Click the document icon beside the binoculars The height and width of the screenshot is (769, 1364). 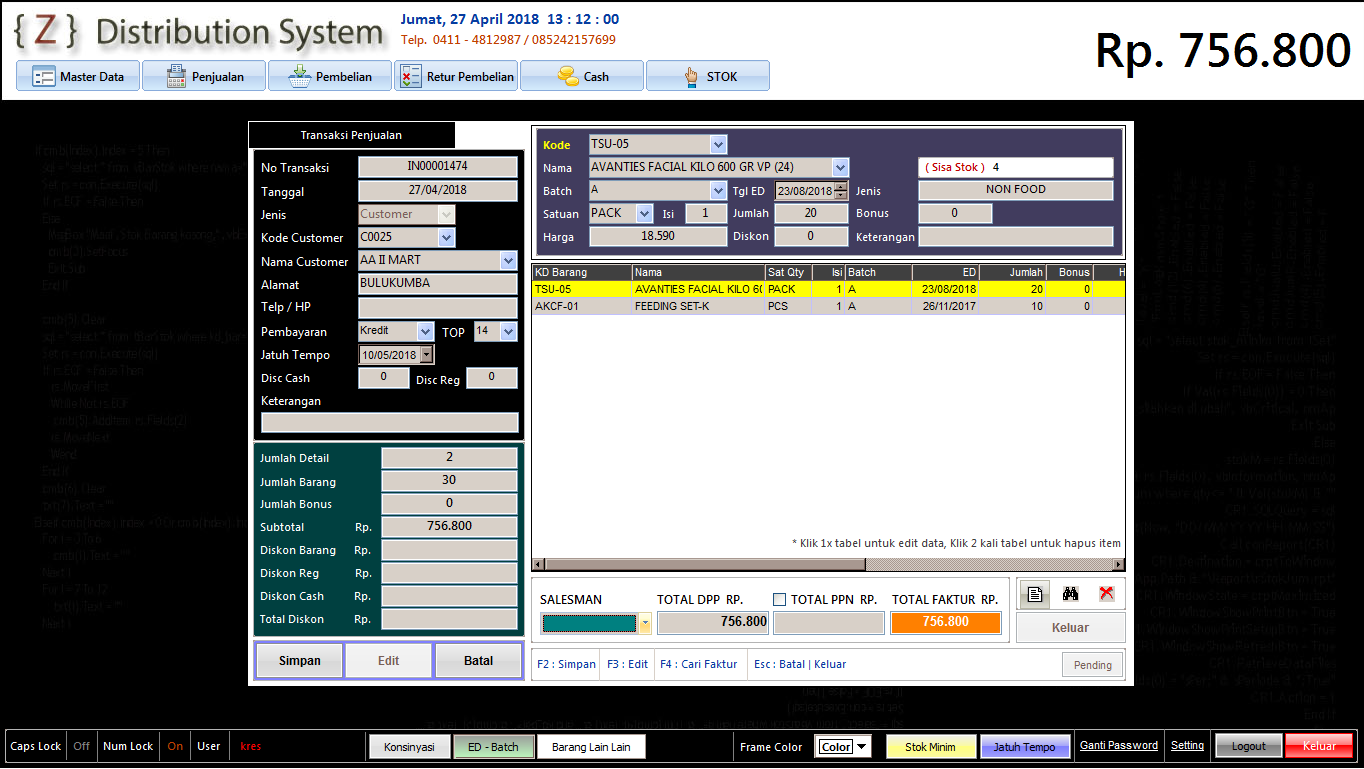coord(1035,594)
